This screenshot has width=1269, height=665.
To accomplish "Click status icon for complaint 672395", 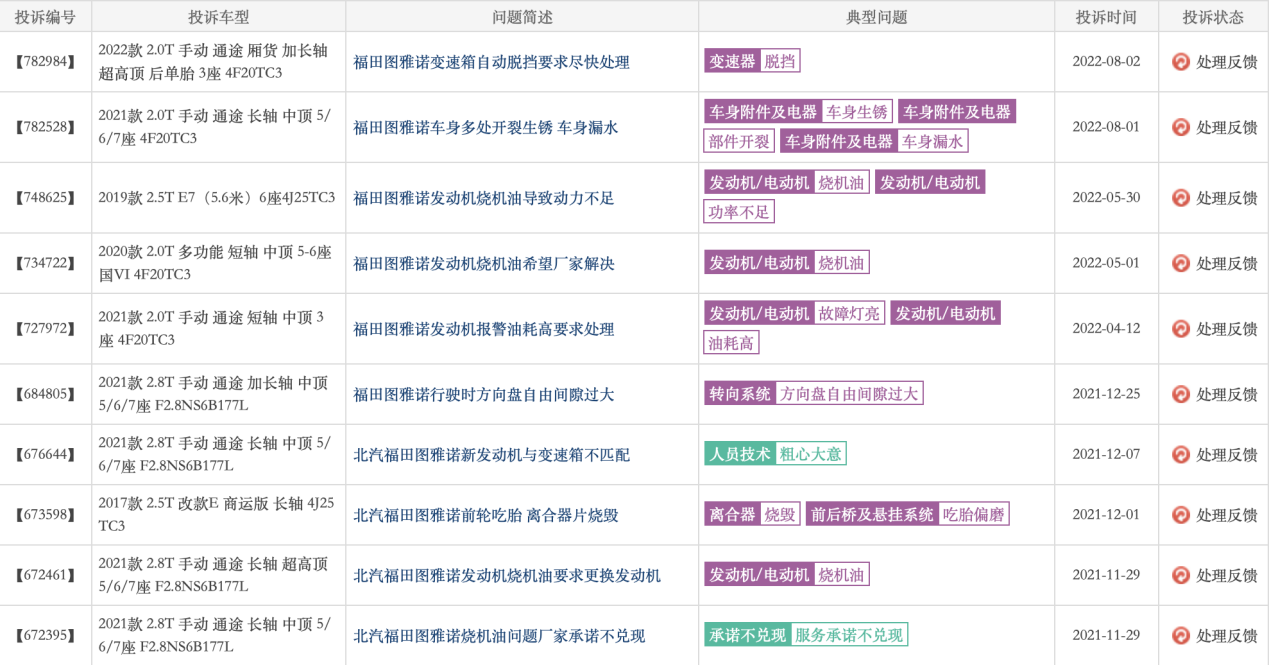I will (1181, 635).
